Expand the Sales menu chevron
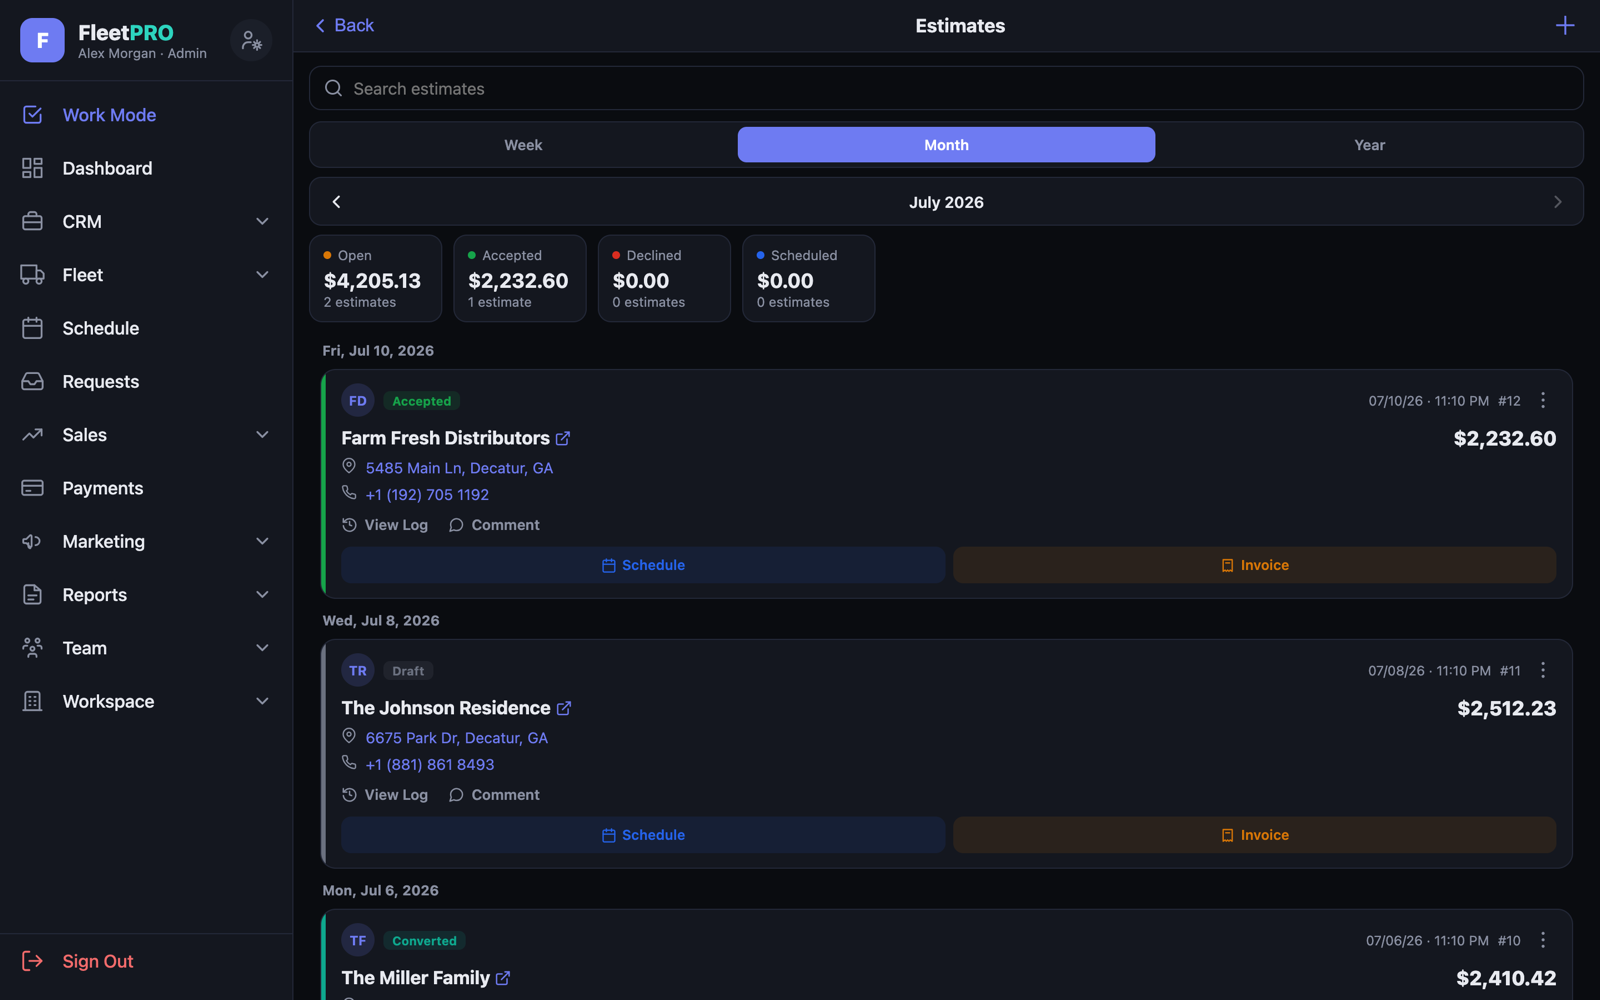The width and height of the screenshot is (1600, 1000). (x=262, y=435)
